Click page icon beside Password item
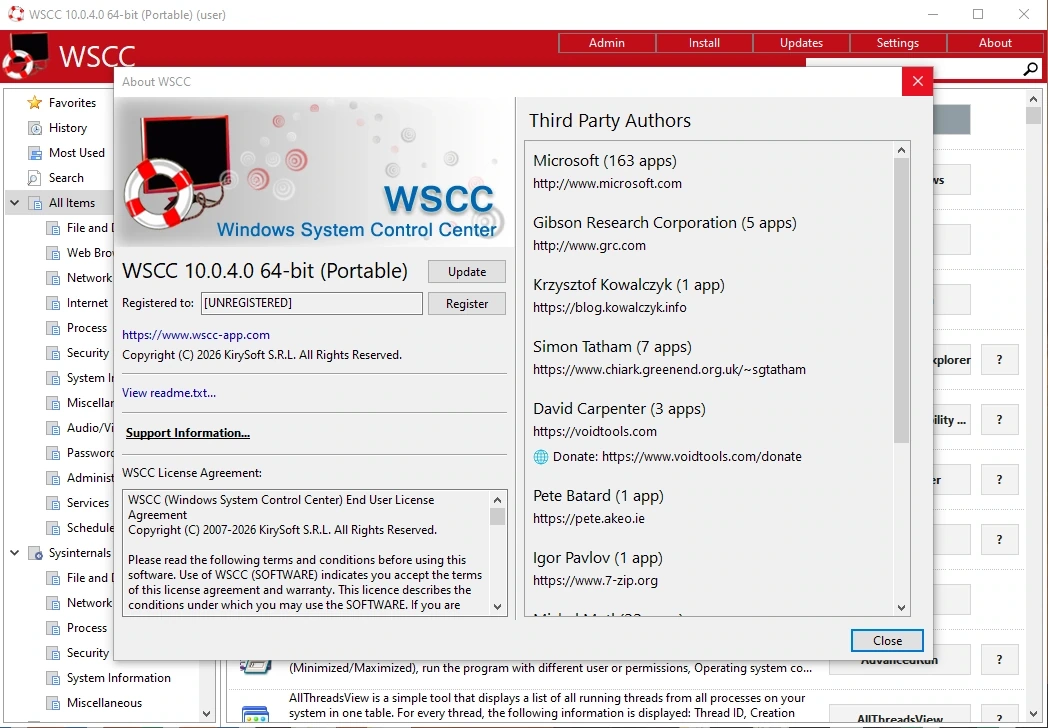Viewport: 1048px width, 728px height. pyautogui.click(x=53, y=453)
